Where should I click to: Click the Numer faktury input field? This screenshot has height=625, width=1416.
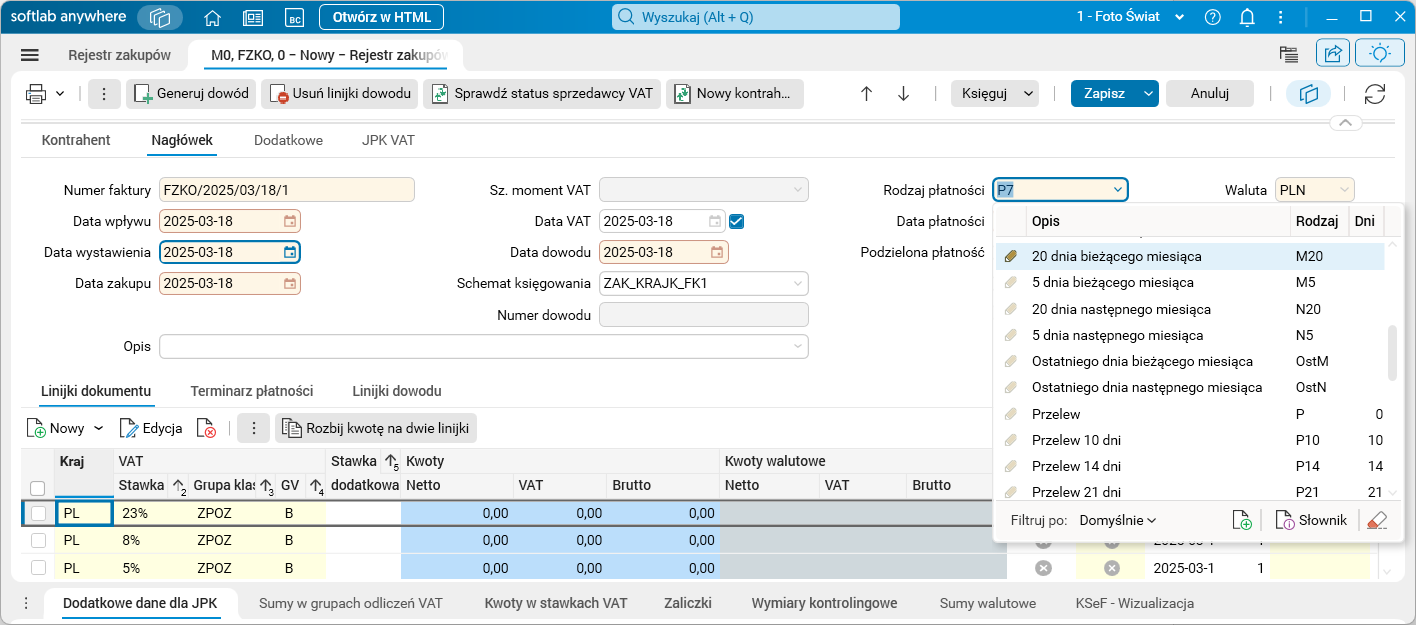(286, 190)
